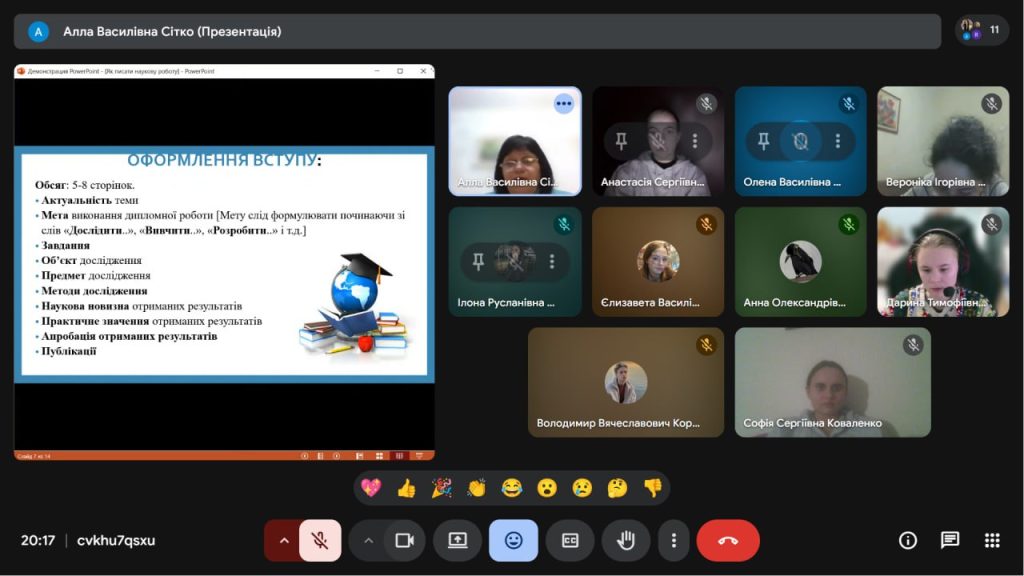This screenshot has height=576, width=1024.
Task: Close the emoji reactions picker button
Action: pos(513,540)
